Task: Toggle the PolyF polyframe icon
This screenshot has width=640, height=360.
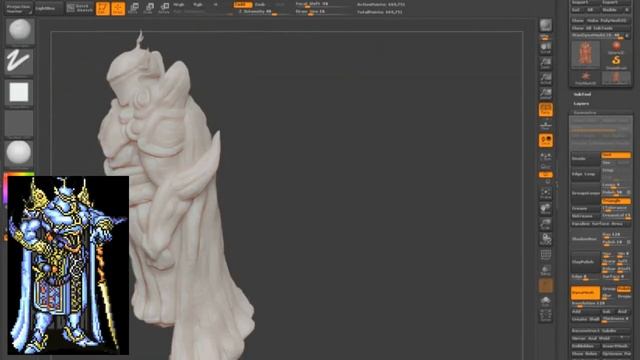Action: click(x=546, y=255)
